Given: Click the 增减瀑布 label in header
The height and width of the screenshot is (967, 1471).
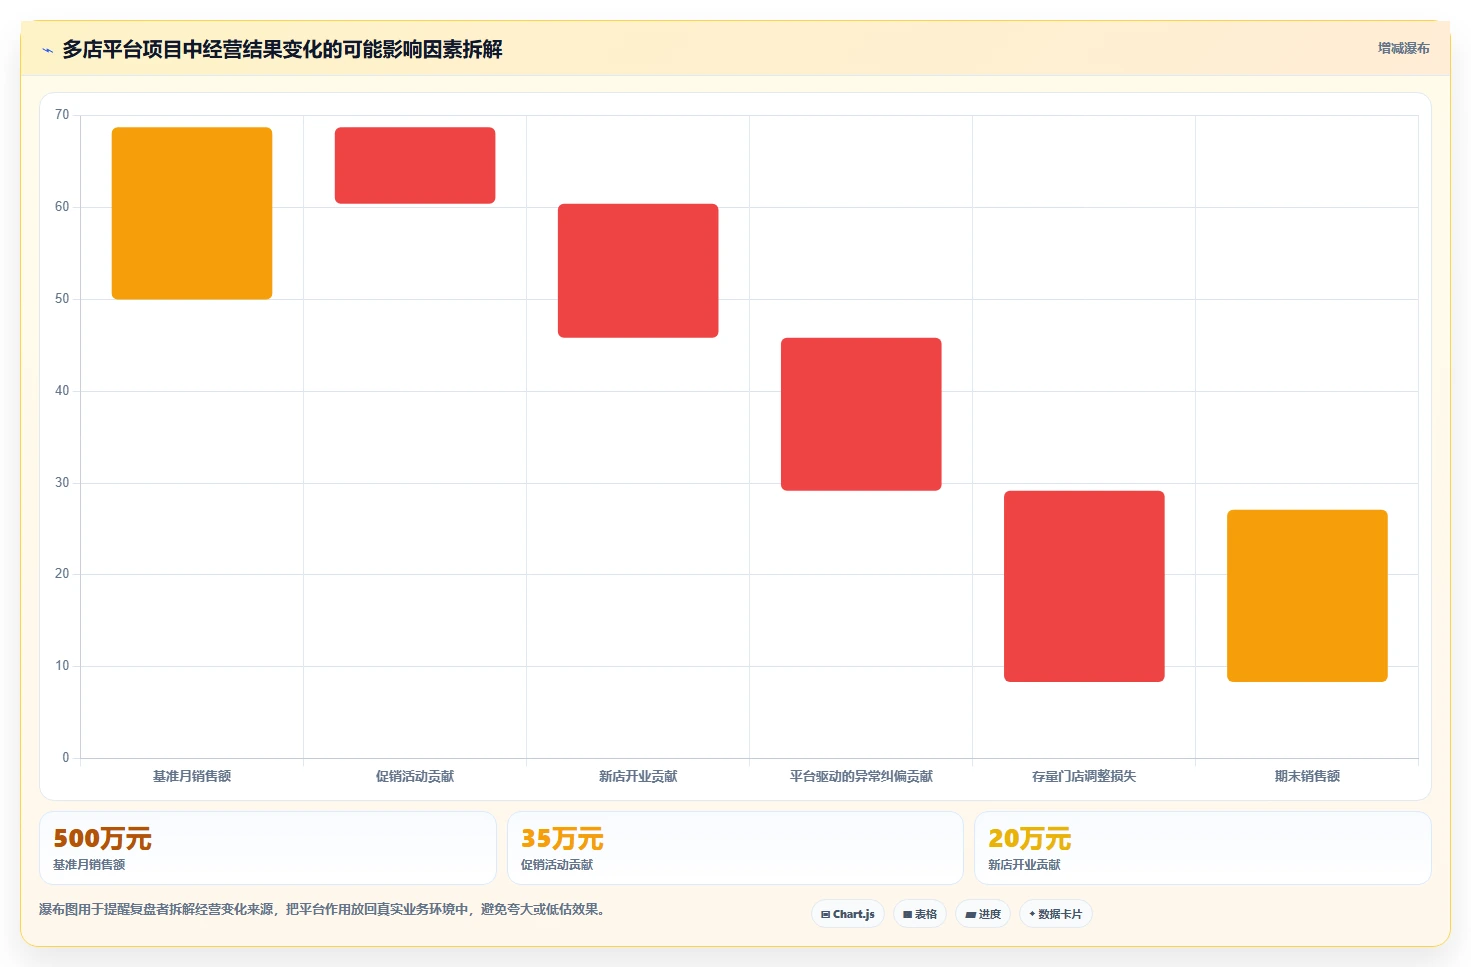Looking at the screenshot, I should (x=1403, y=48).
